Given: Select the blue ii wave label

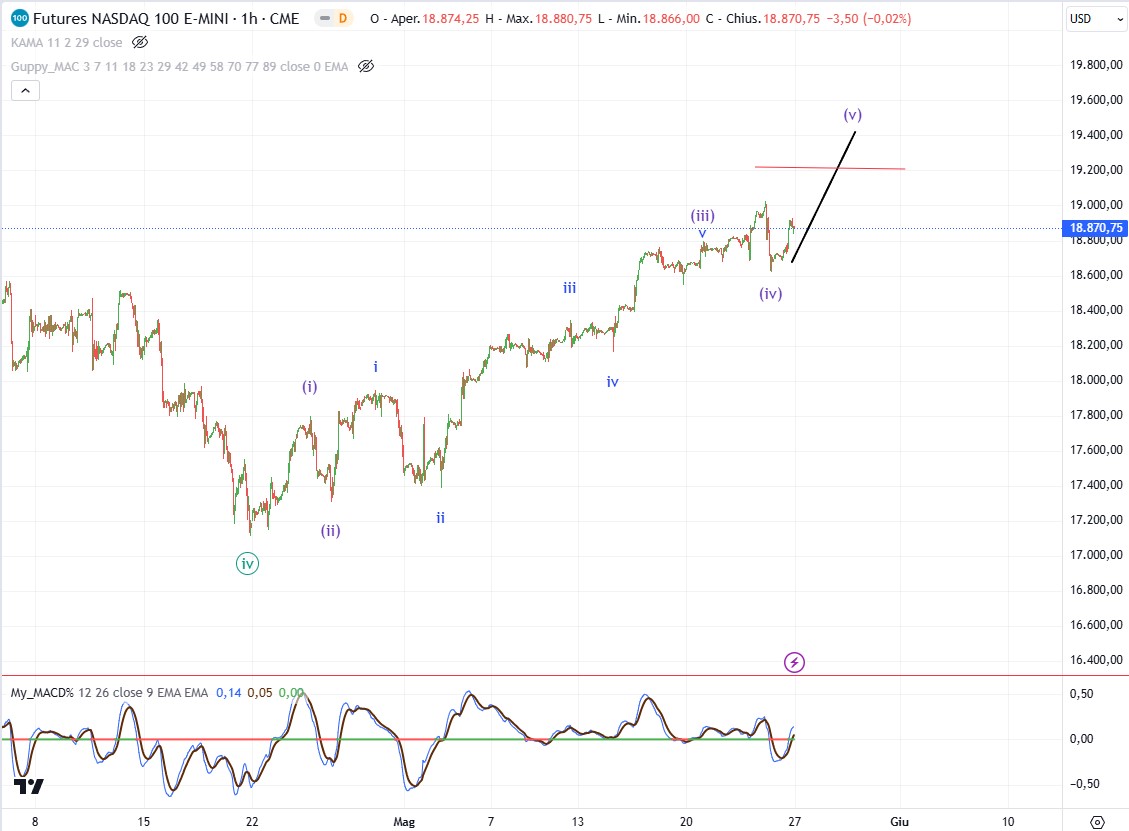Looking at the screenshot, I should (x=440, y=517).
